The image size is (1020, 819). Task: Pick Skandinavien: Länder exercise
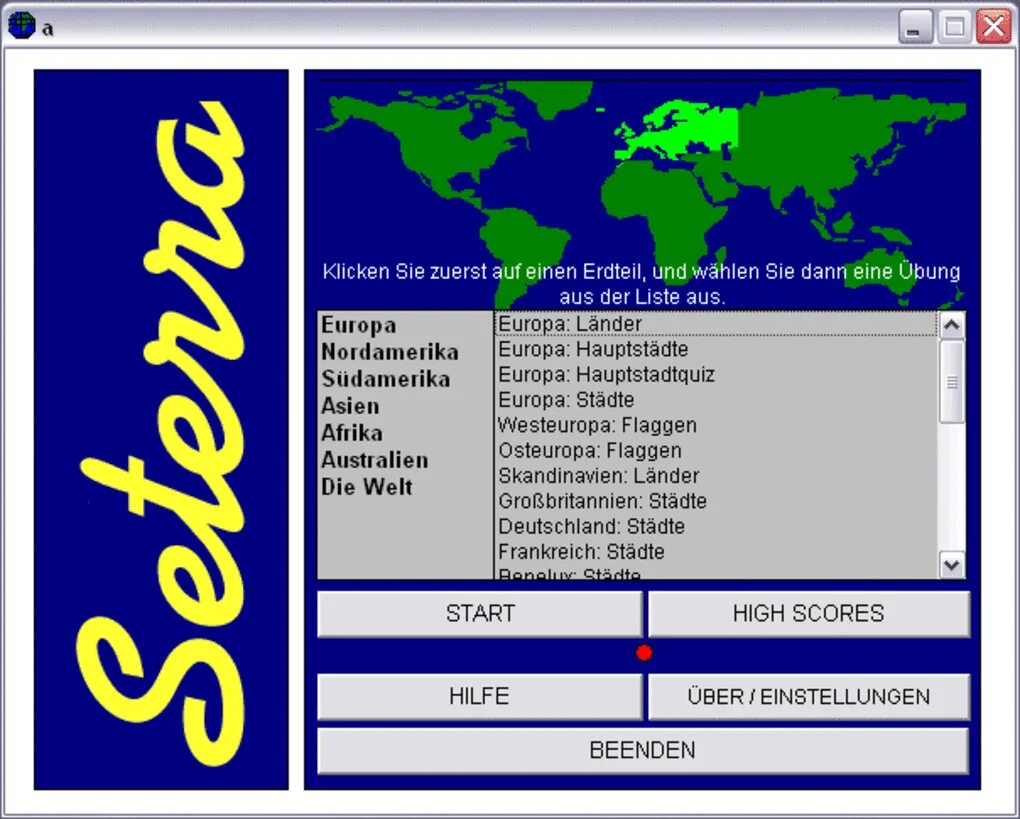pos(716,476)
